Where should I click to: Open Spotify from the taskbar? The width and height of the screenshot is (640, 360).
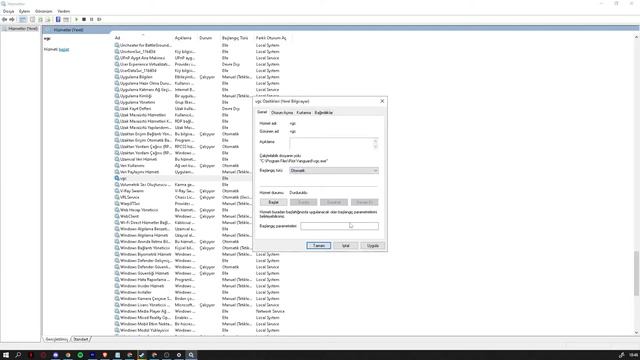coord(80,355)
